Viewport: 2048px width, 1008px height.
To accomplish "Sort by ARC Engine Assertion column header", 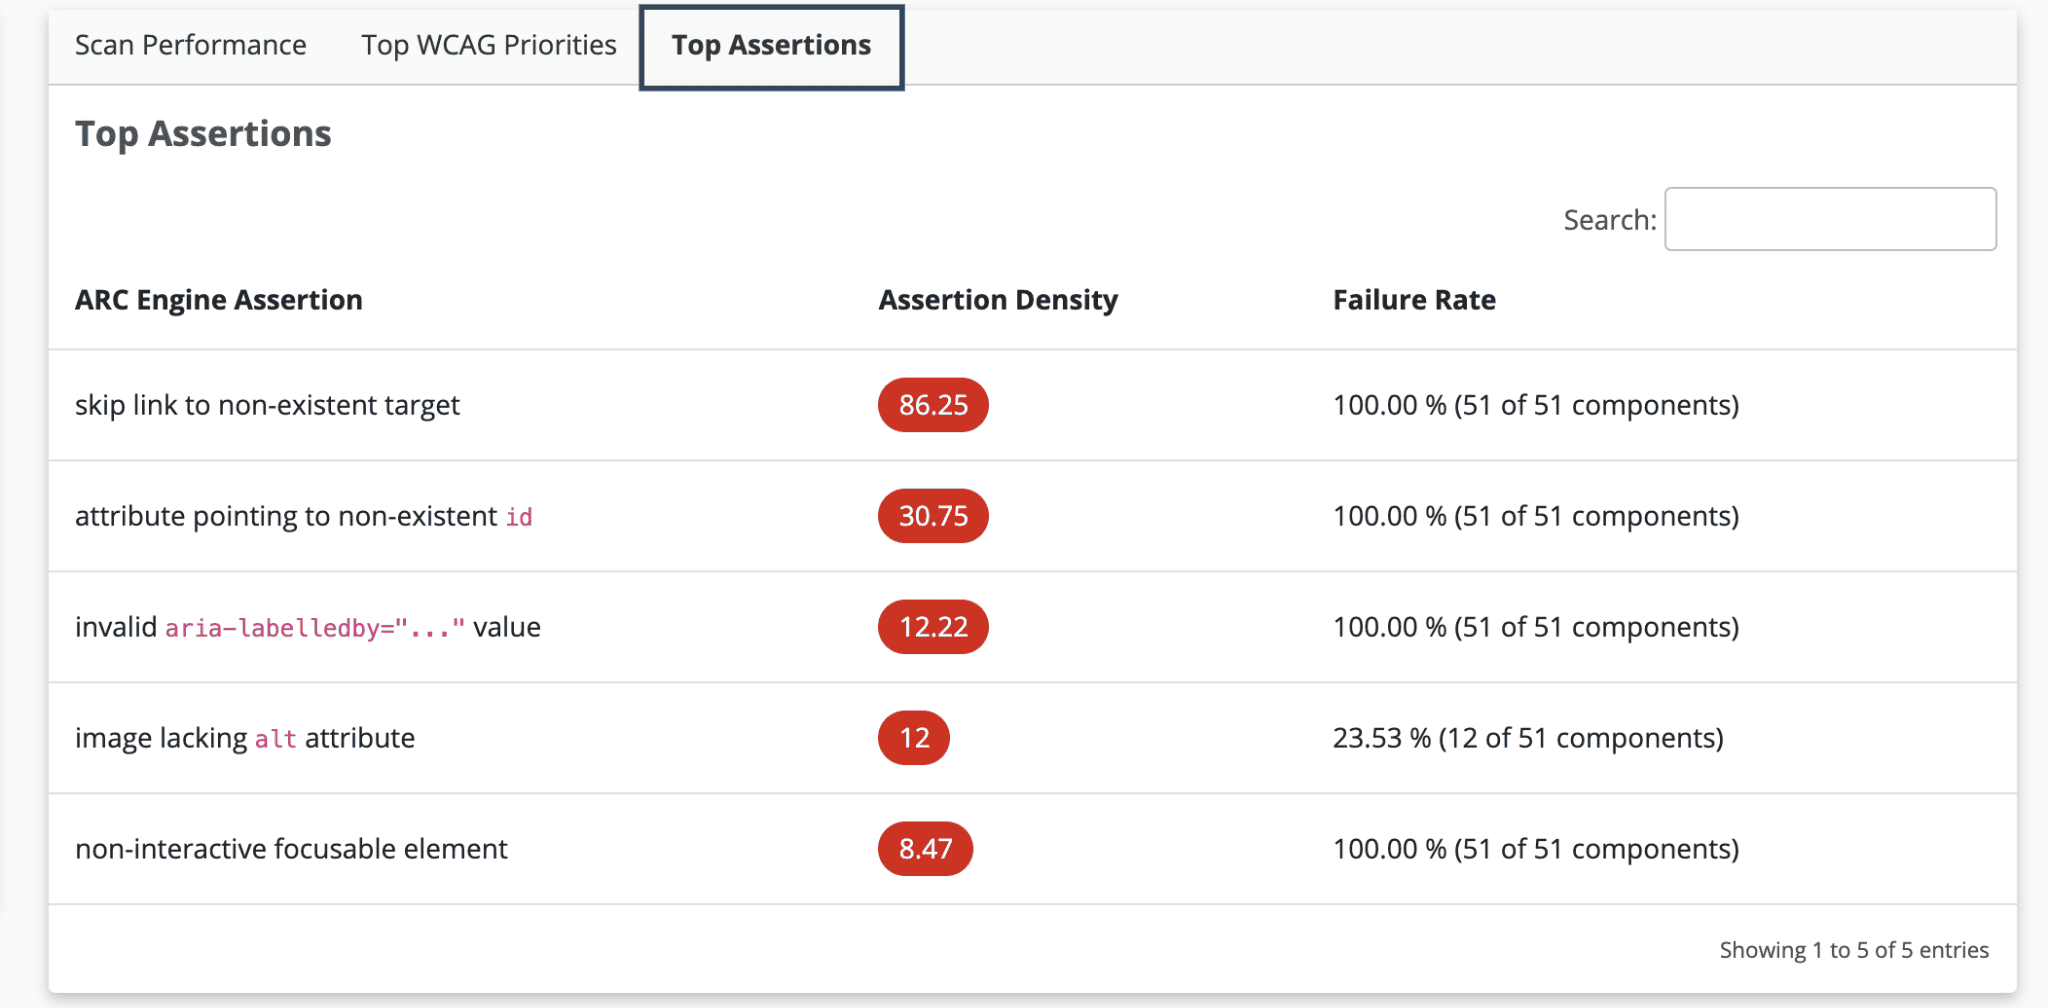I will point(219,300).
